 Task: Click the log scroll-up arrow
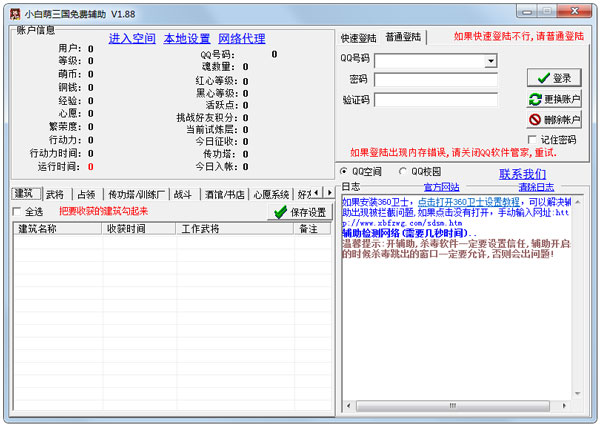pyautogui.click(x=577, y=202)
